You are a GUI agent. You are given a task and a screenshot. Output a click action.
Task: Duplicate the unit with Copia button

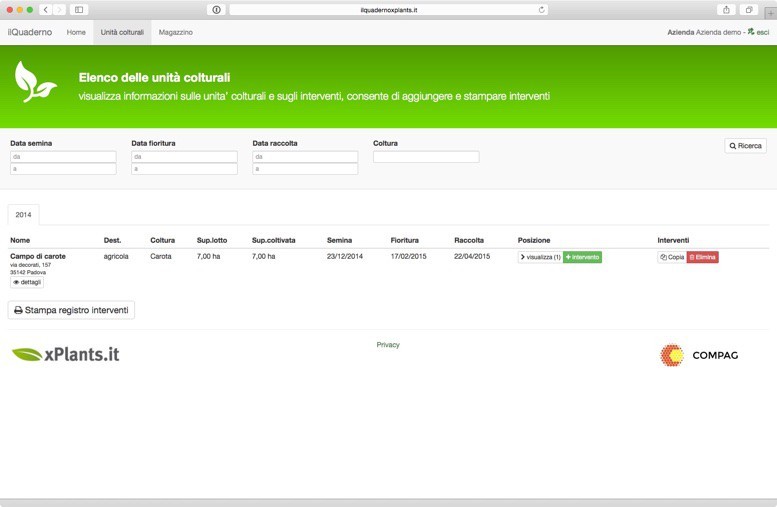[672, 257]
